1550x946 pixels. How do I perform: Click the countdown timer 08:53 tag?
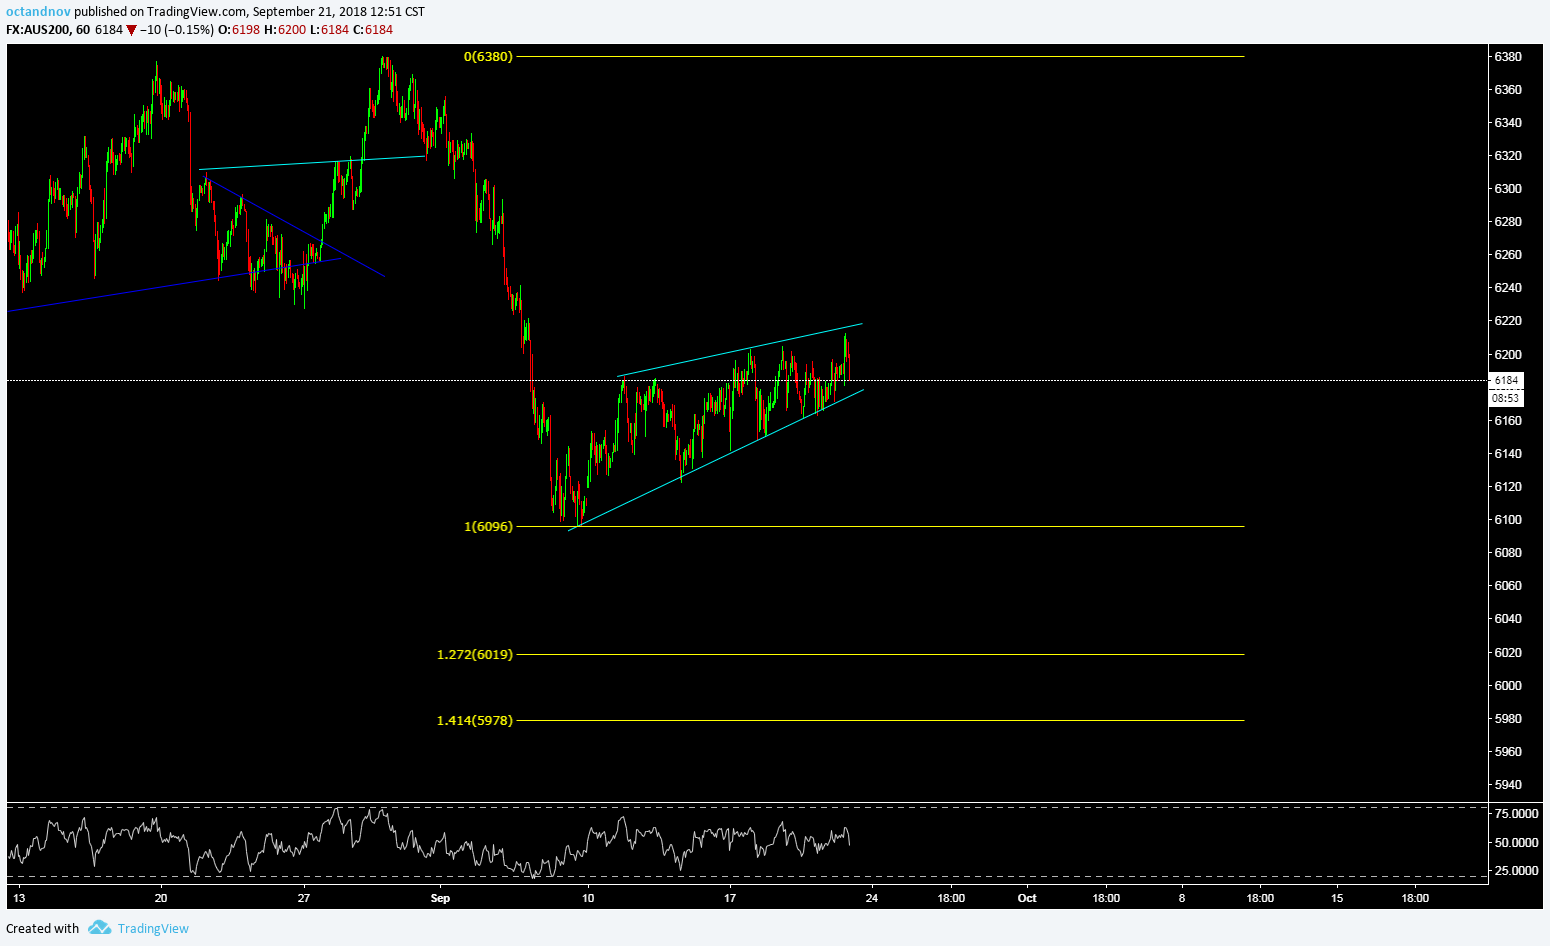pyautogui.click(x=1506, y=398)
